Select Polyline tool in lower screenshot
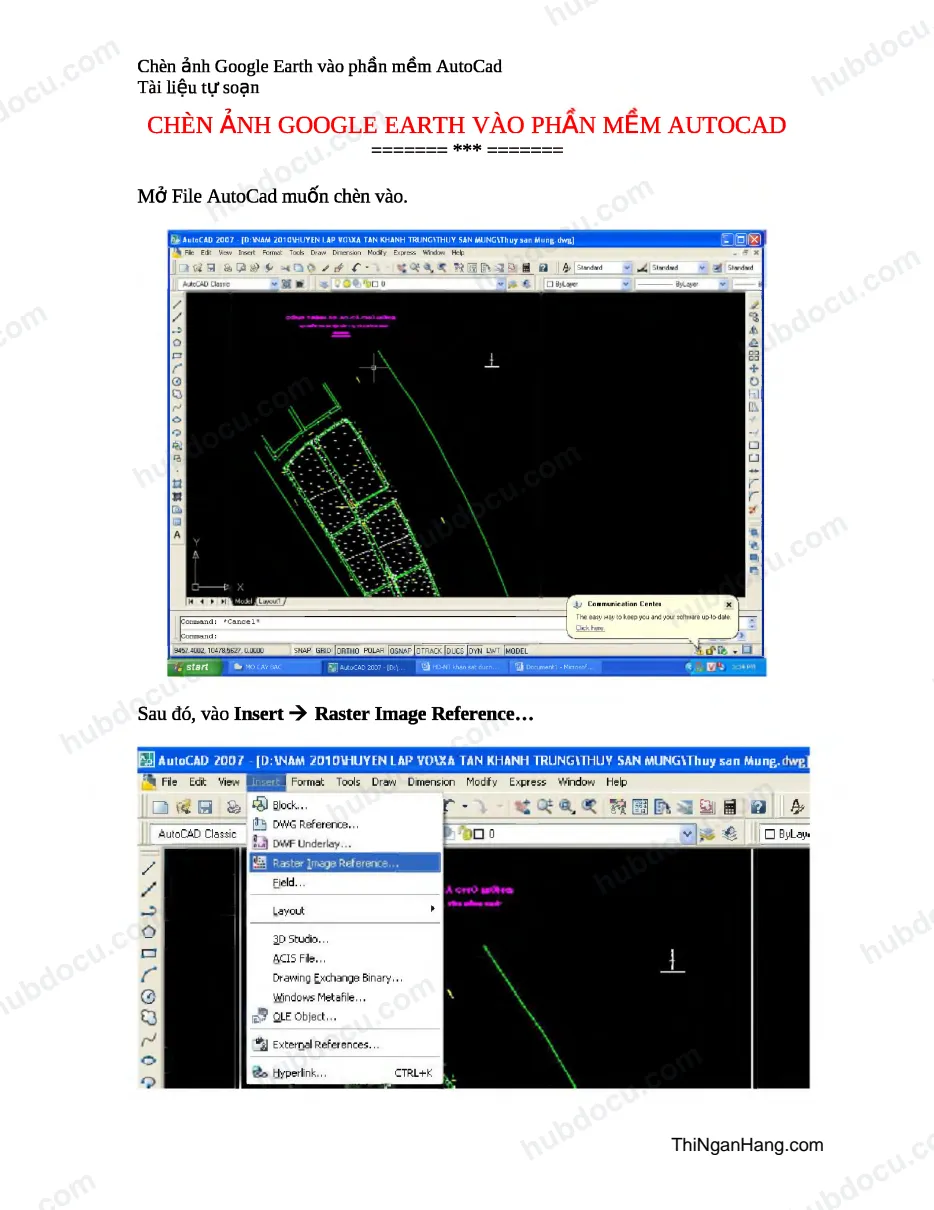Viewport: 934px width, 1210px height. (149, 910)
